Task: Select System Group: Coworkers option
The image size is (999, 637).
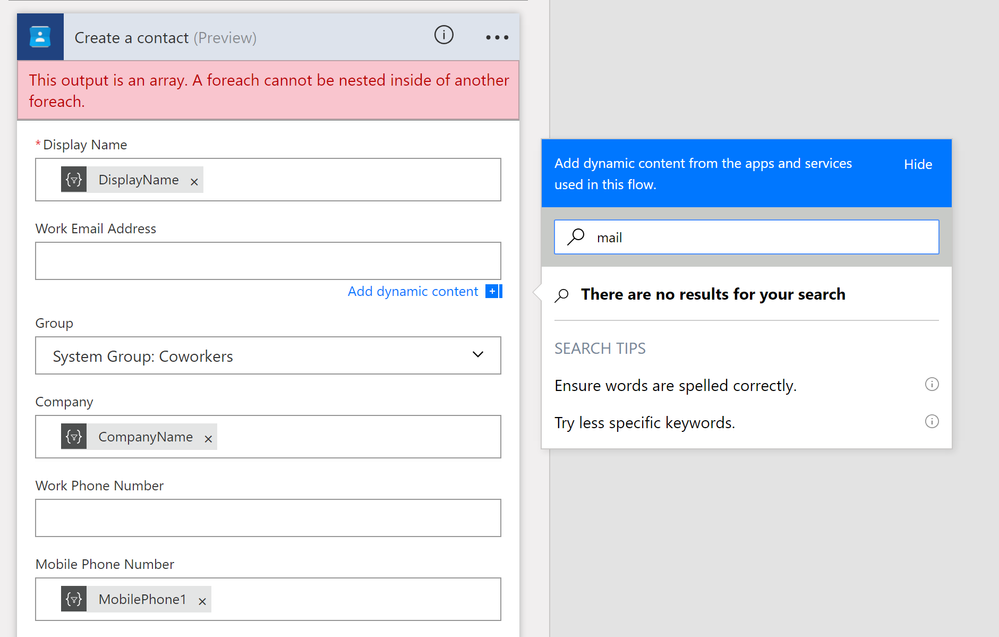Action: tap(140, 355)
